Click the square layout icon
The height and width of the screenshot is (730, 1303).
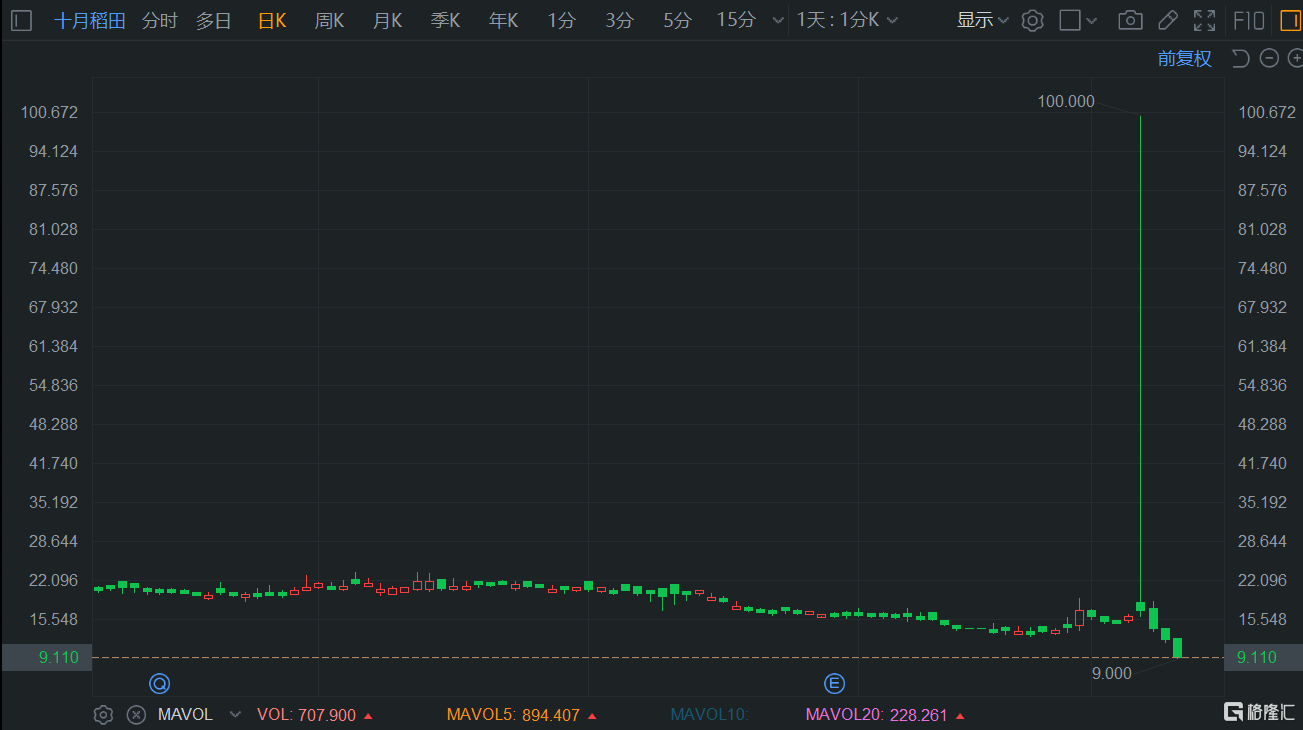1070,20
